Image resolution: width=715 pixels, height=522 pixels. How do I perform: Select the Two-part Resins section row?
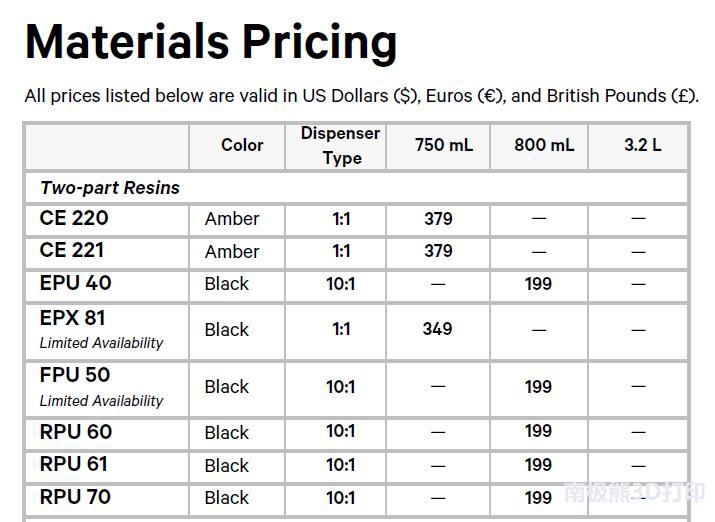coord(109,188)
